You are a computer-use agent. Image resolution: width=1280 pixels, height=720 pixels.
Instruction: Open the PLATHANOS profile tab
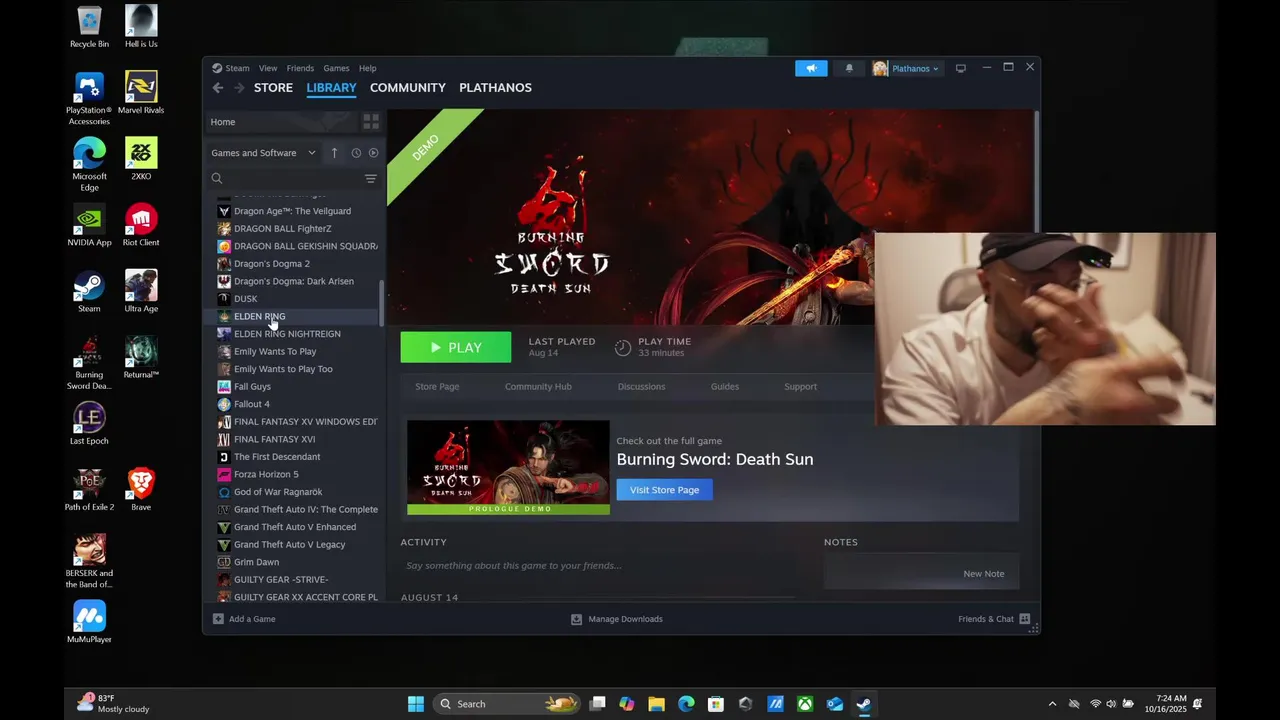pos(495,88)
